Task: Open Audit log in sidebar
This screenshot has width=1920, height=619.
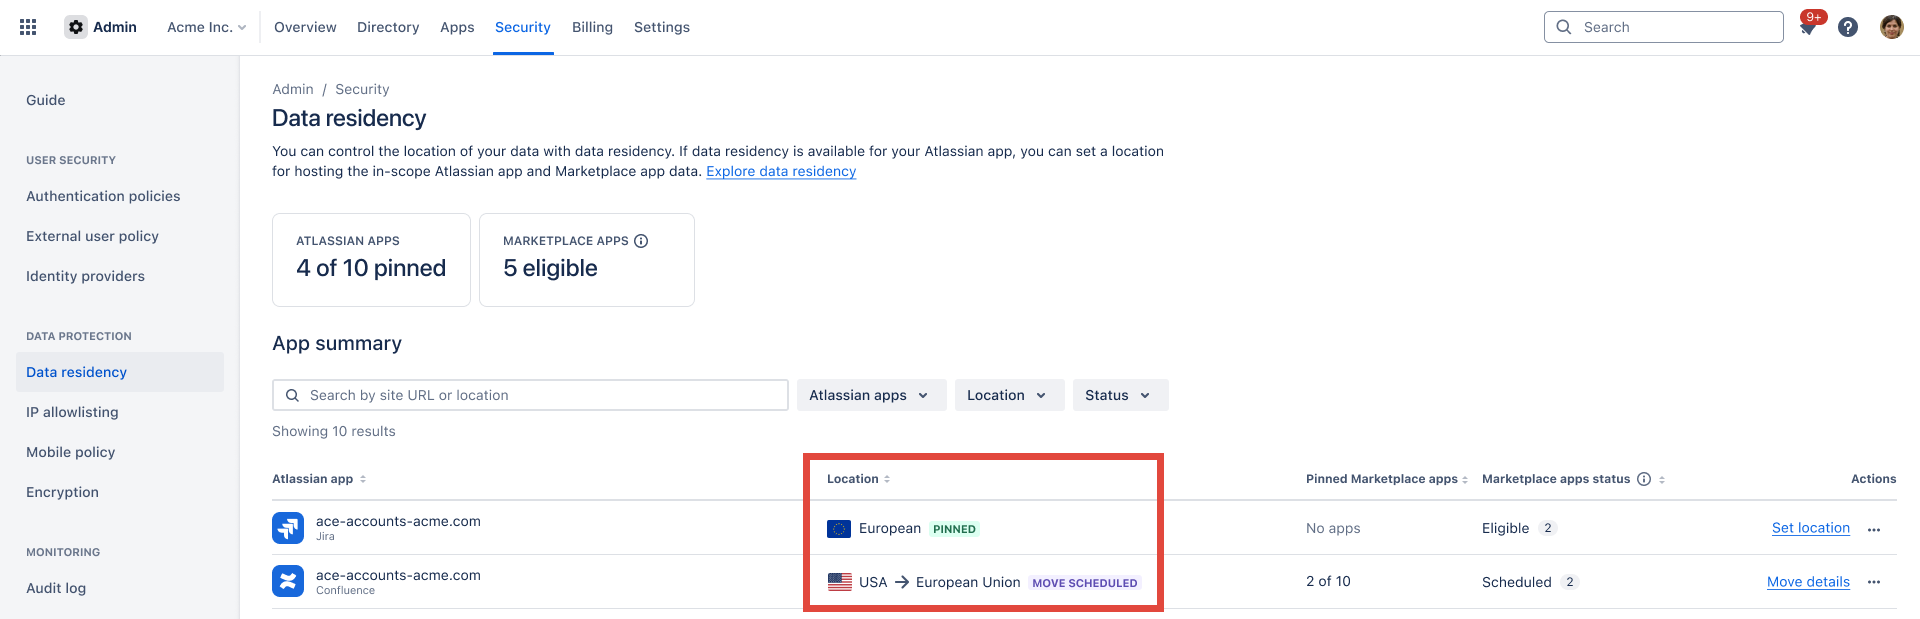Action: (x=56, y=588)
